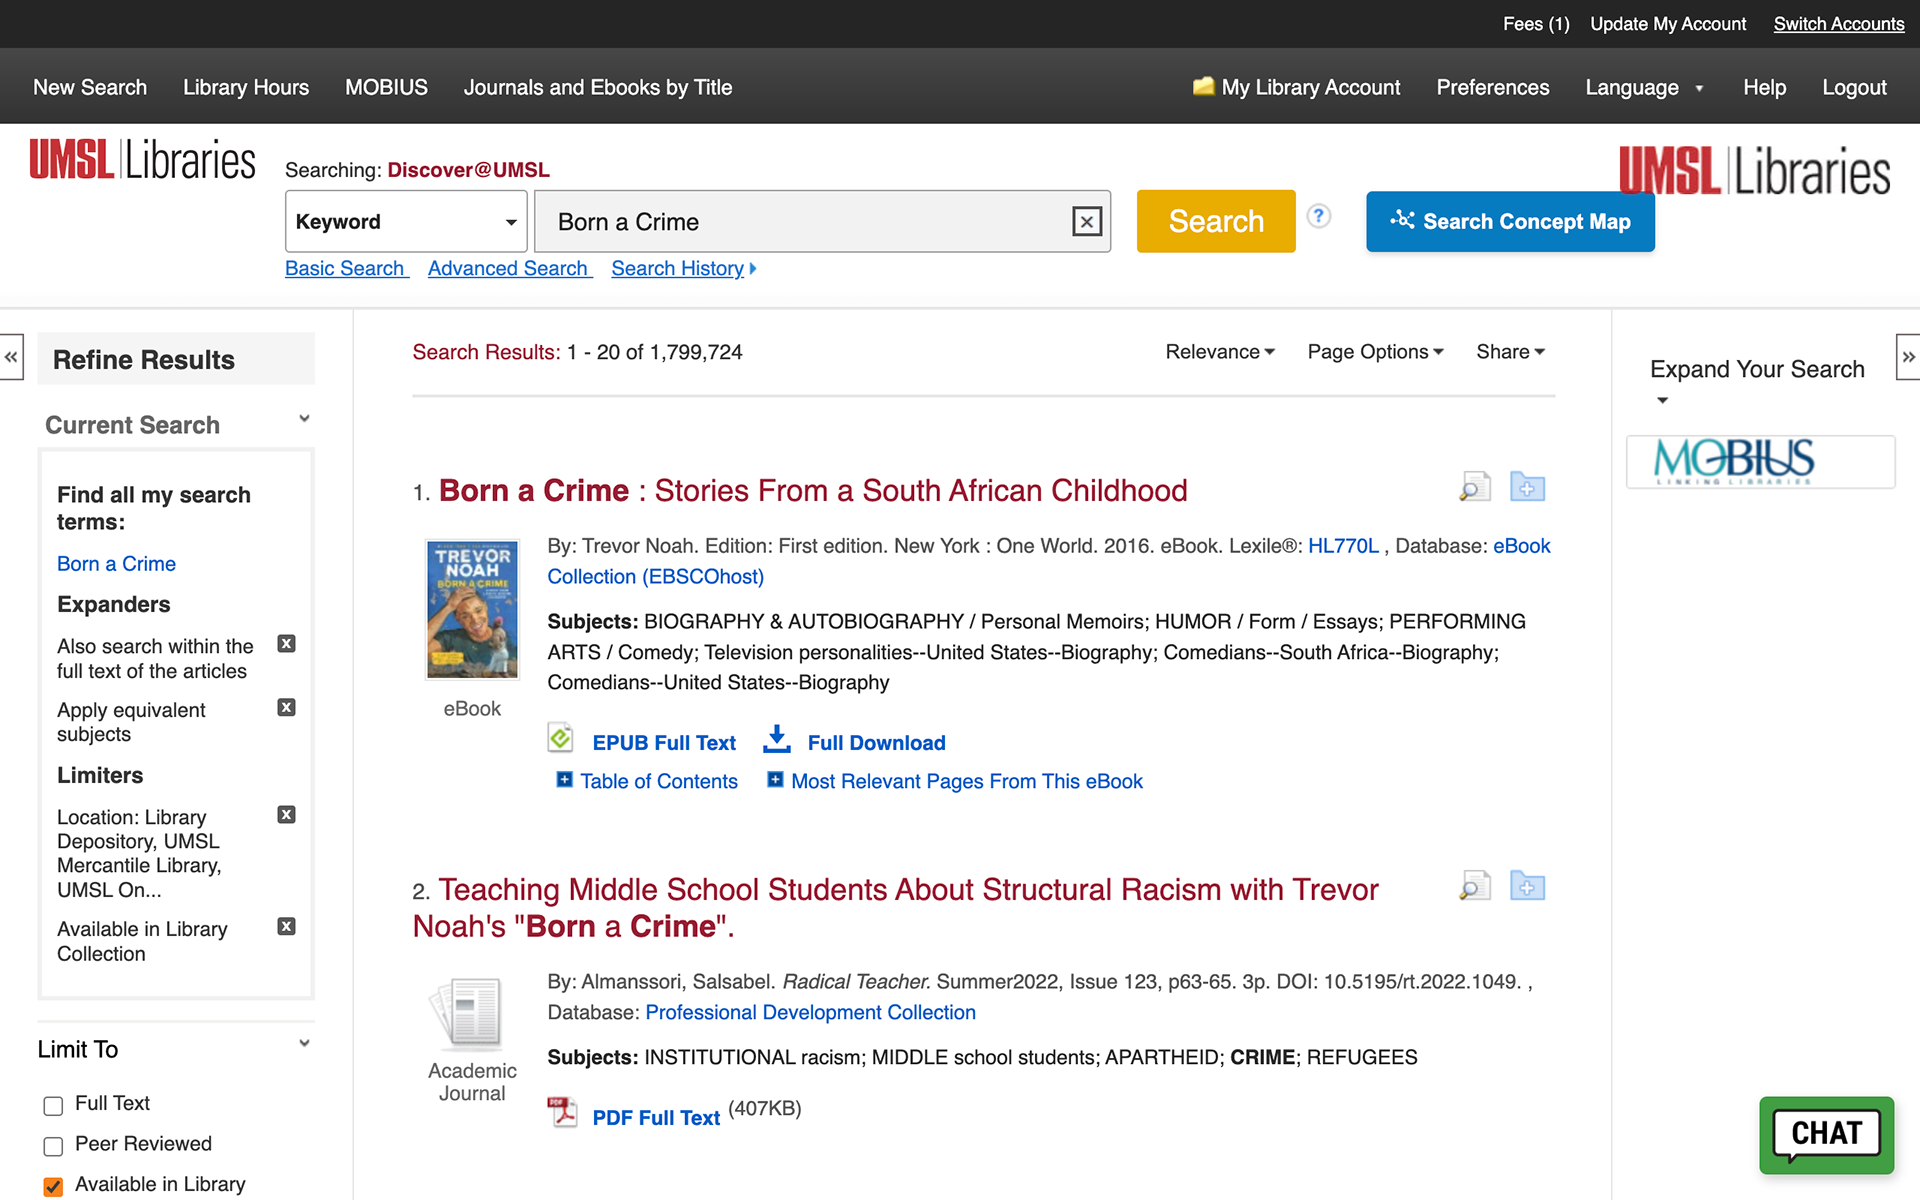Open Professional Development Collection database link
This screenshot has height=1200, width=1920.
810,1012
